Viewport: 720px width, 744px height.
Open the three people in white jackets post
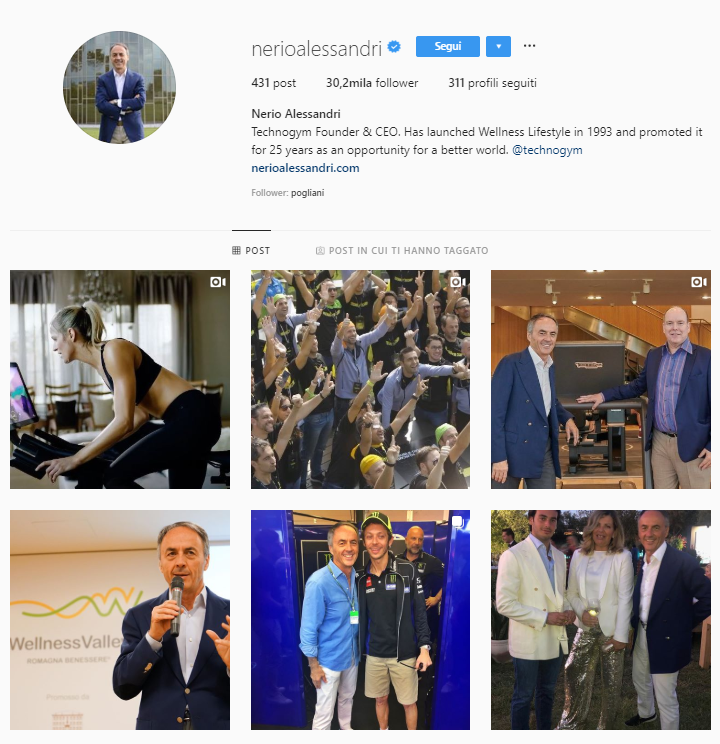601,620
